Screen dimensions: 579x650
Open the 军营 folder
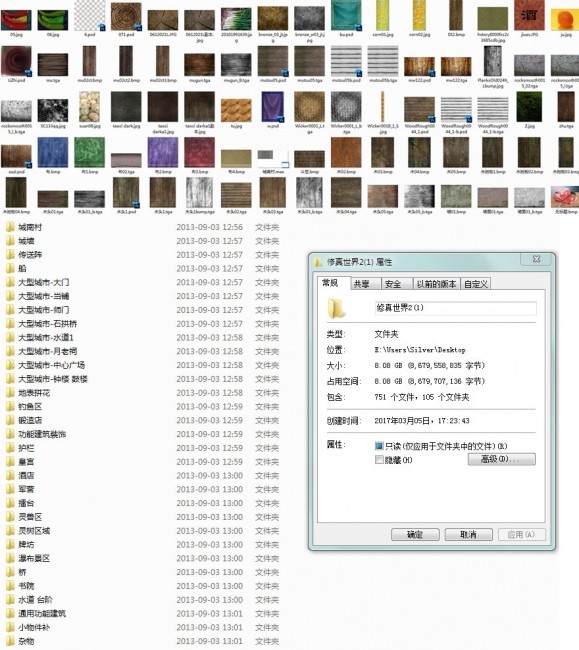tap(26, 489)
